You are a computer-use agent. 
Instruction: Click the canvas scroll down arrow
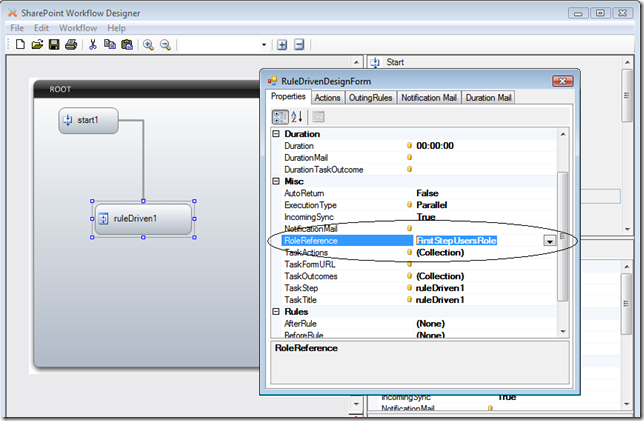tap(356, 403)
